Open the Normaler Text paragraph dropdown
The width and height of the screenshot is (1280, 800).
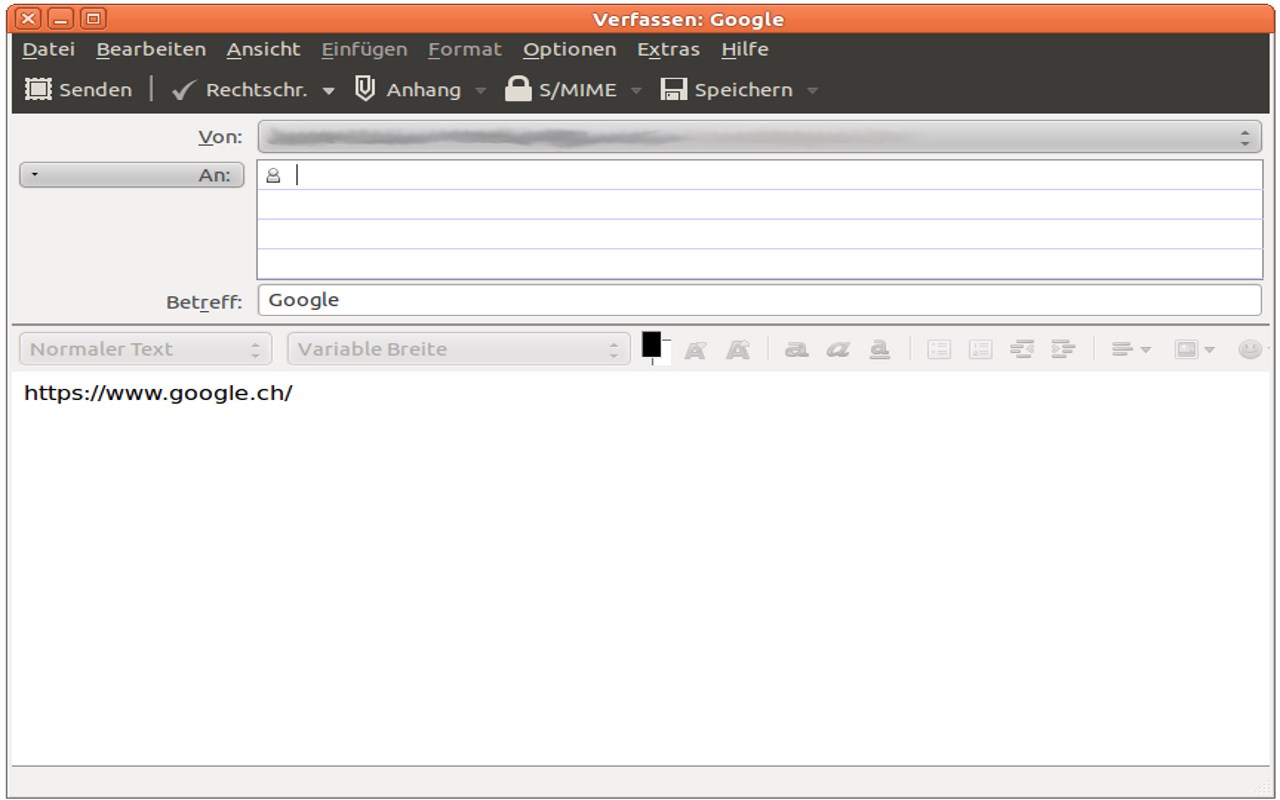coord(146,349)
